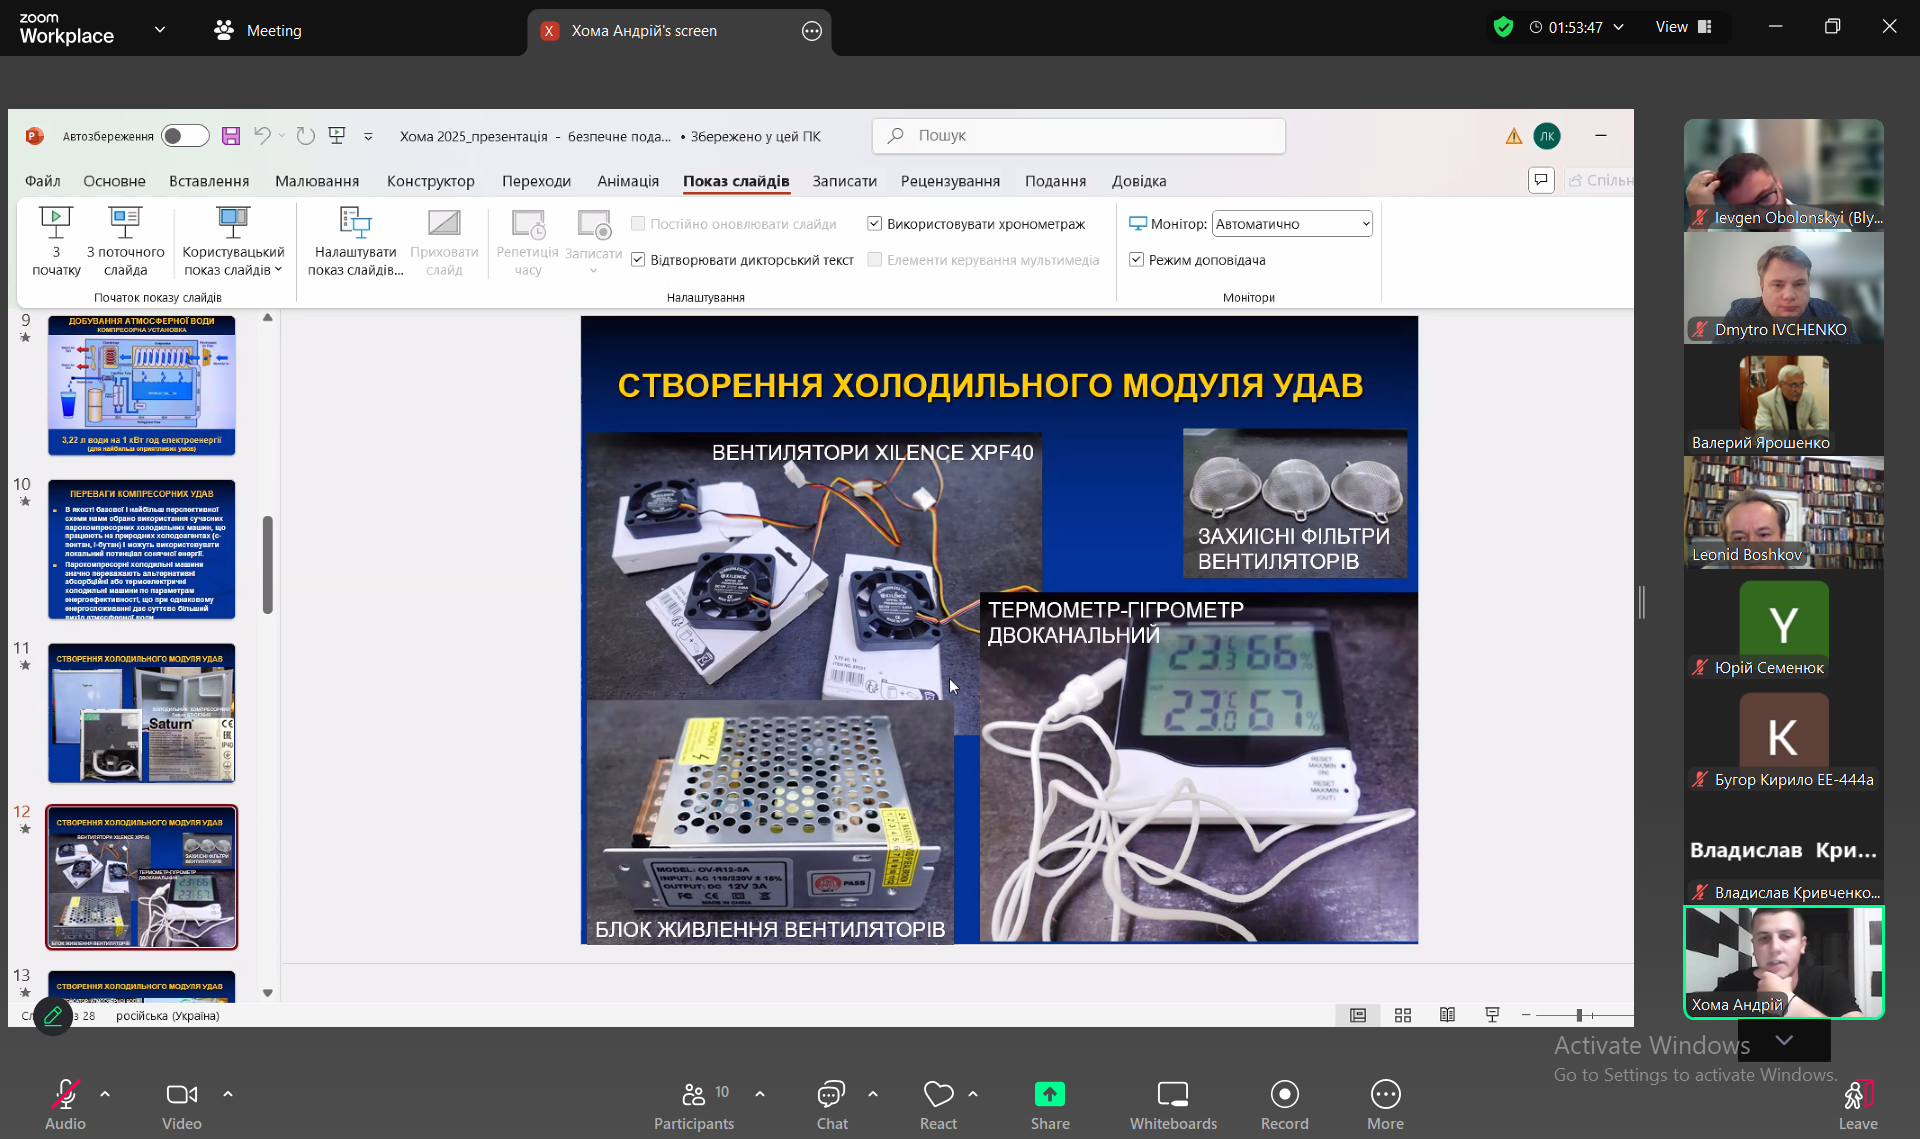Select slide 10 thumbnail ПЕРЕВАГИ КОМПРЕСОРНИХ УДАВ
The width and height of the screenshot is (1920, 1140).
pyautogui.click(x=142, y=549)
